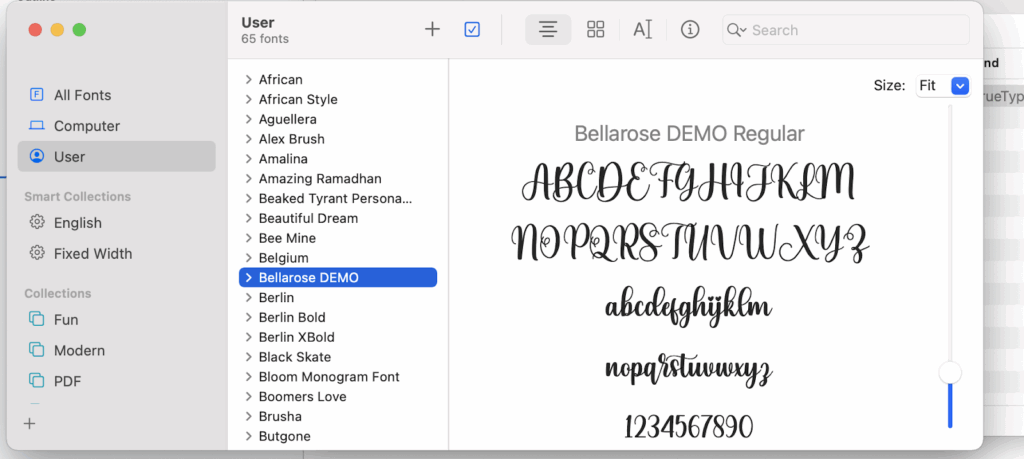Expand the African Style font family
Image resolution: width=1024 pixels, height=459 pixels.
point(248,99)
